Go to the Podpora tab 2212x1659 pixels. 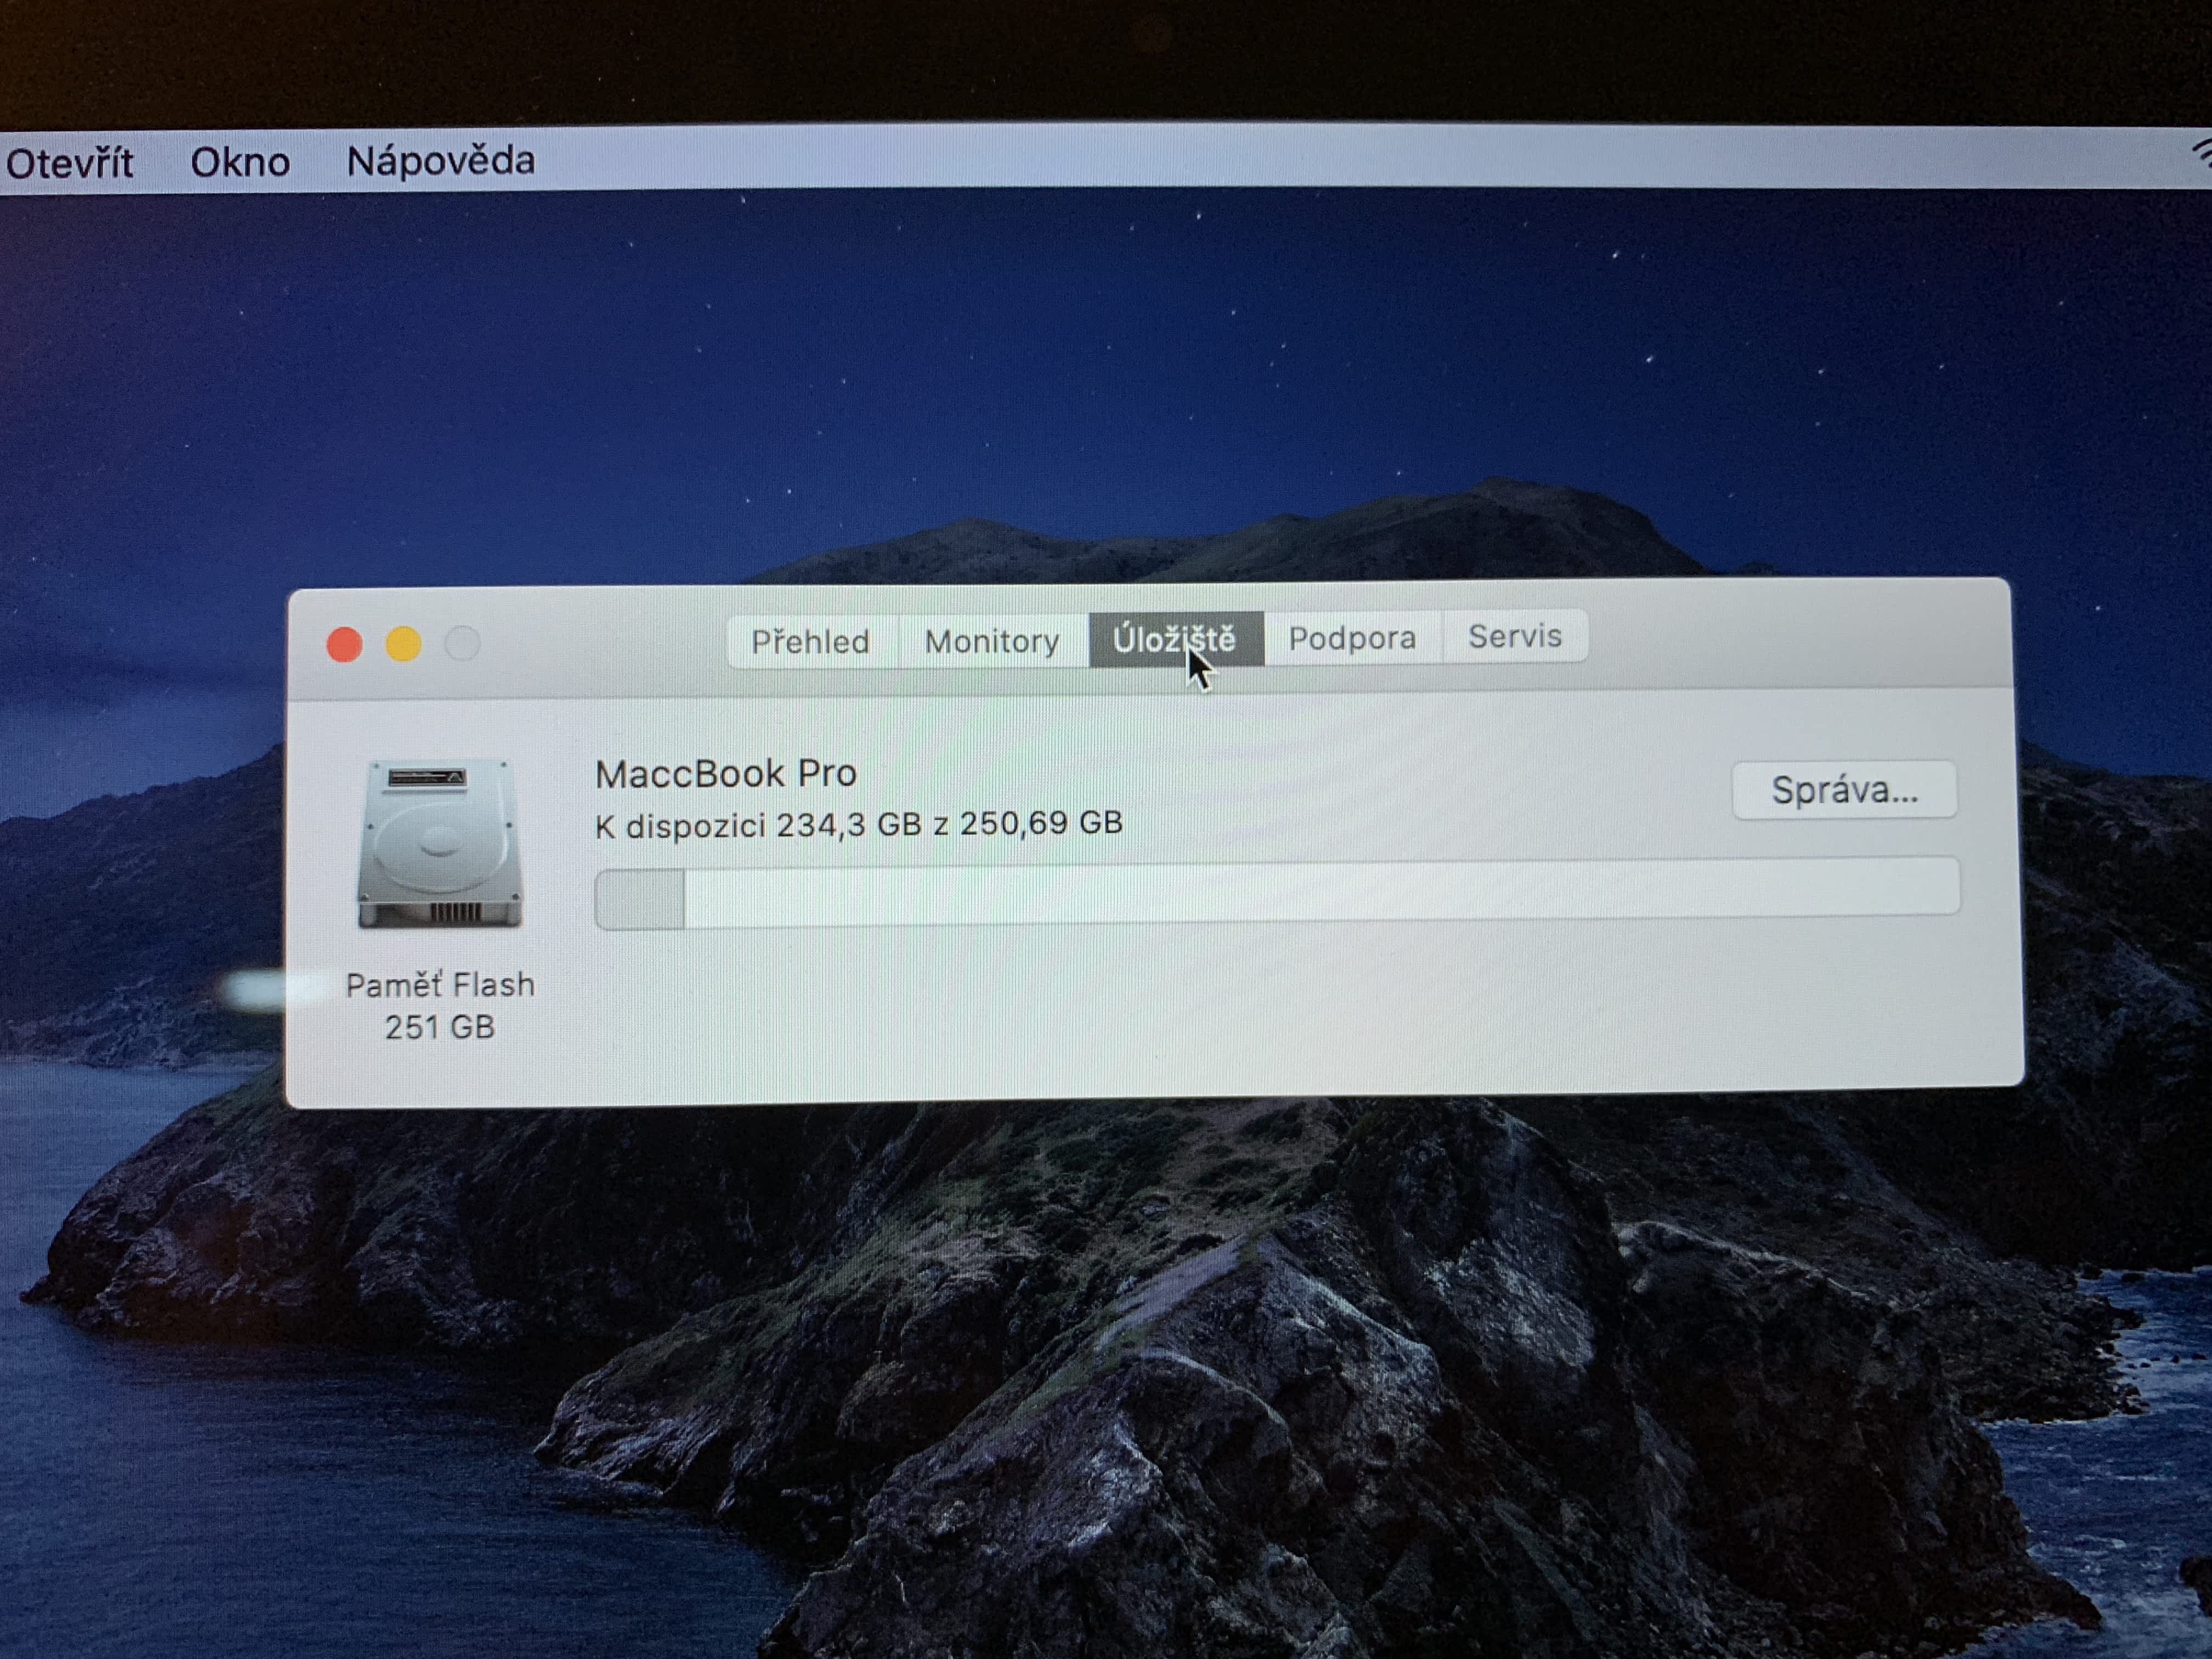point(1352,638)
